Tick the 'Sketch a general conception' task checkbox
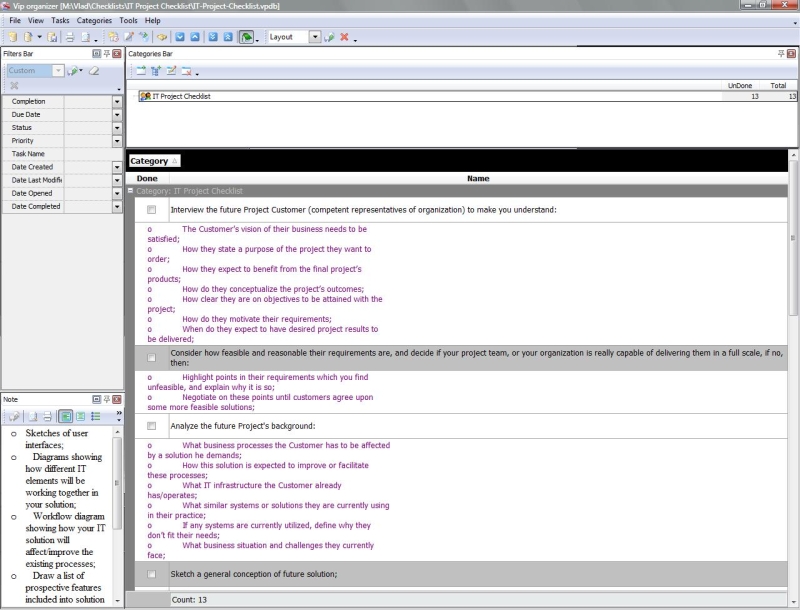This screenshot has height=610, width=800. coord(151,574)
